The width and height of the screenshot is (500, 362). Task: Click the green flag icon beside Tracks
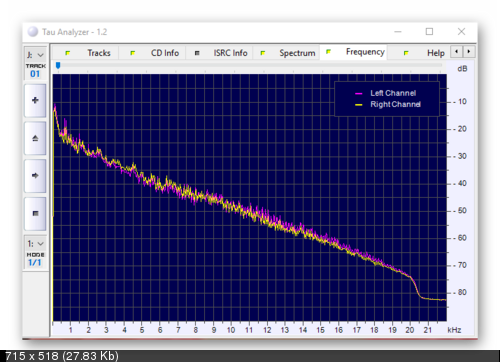[x=68, y=53]
